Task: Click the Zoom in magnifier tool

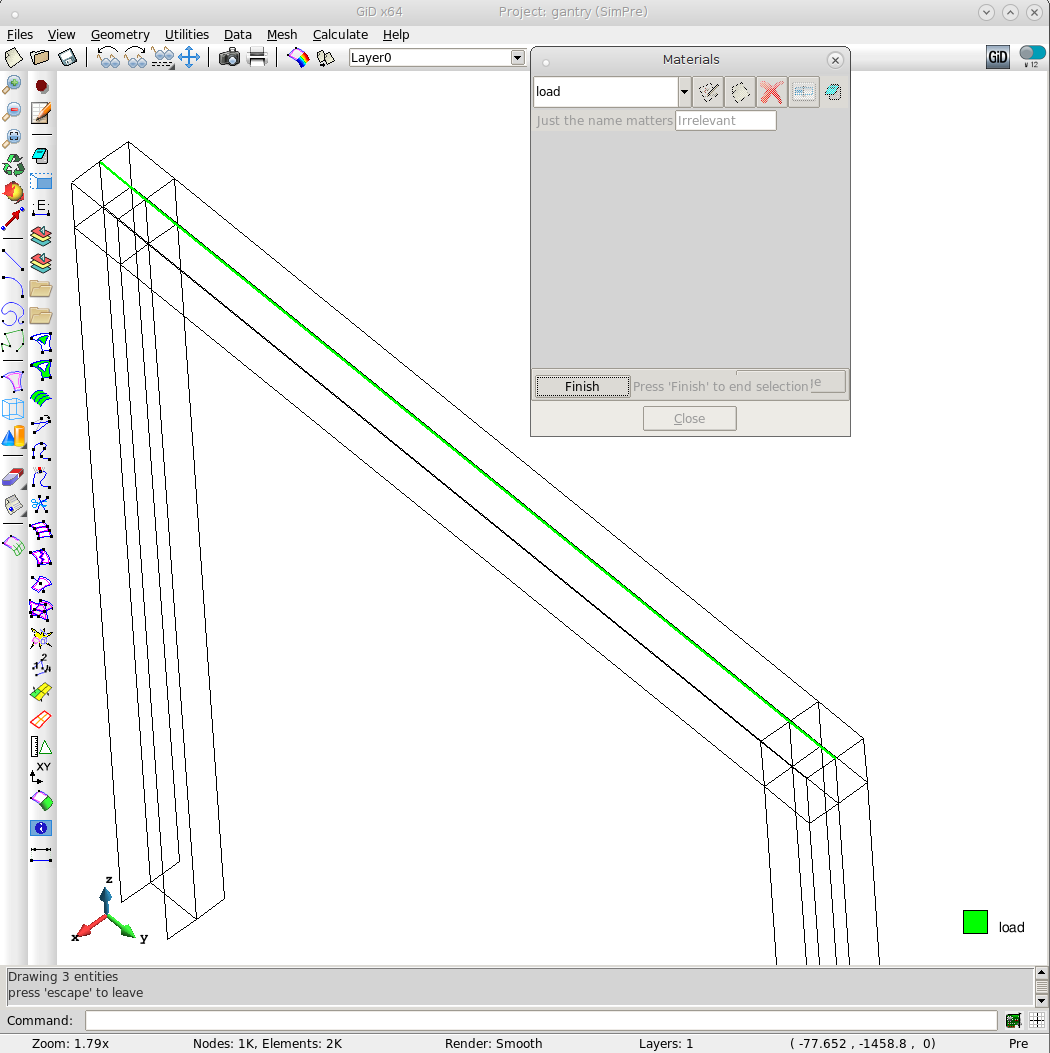Action: pos(14,84)
